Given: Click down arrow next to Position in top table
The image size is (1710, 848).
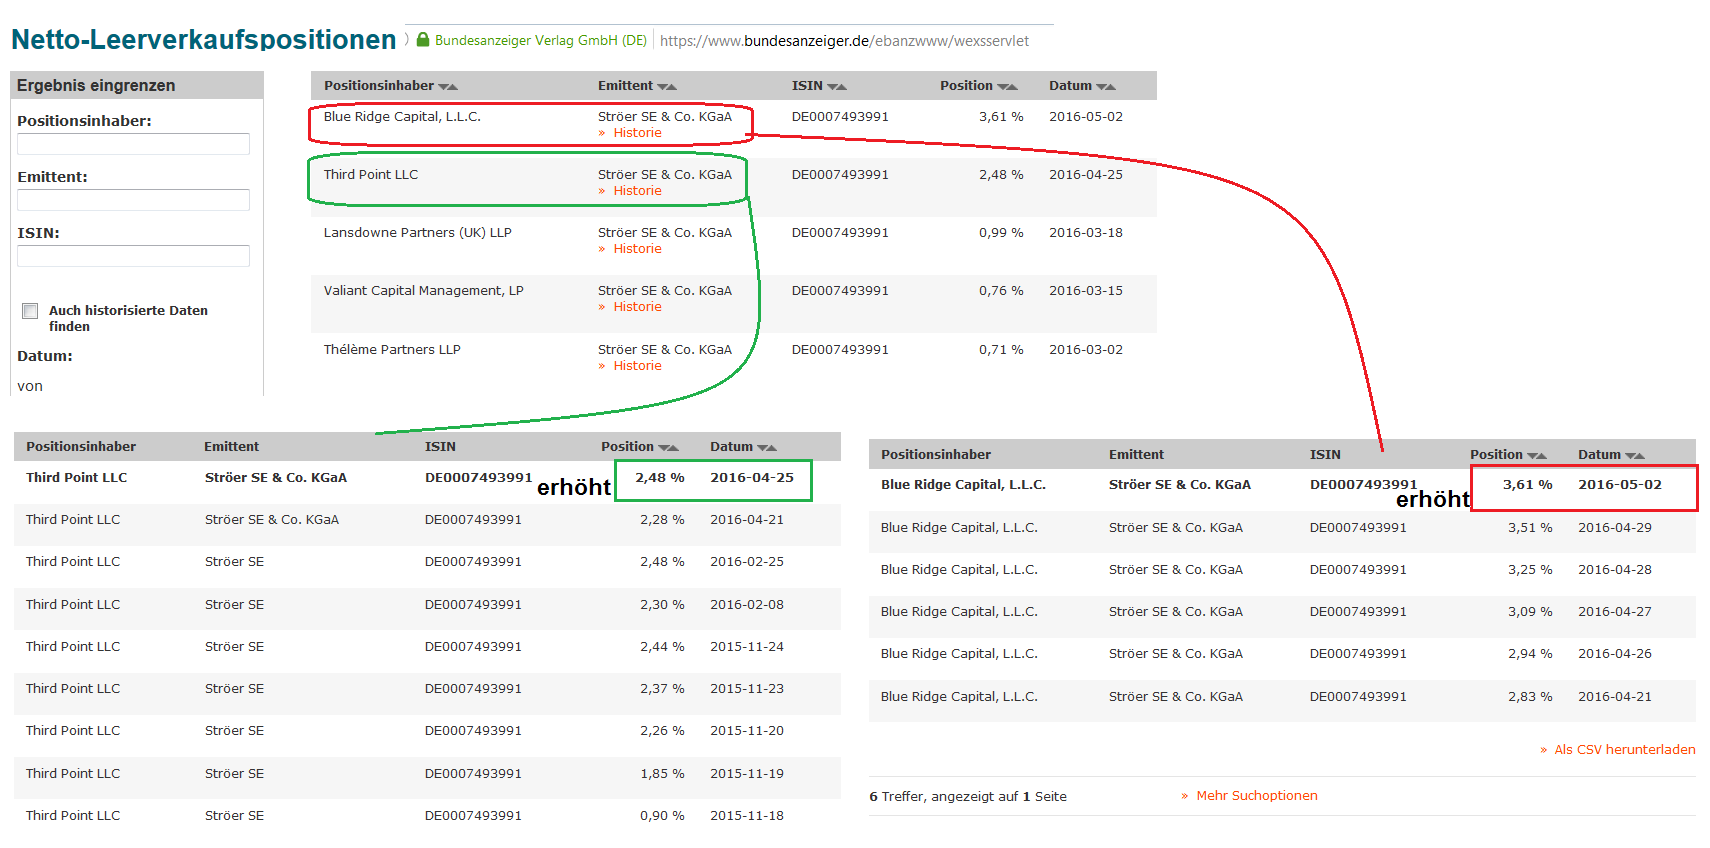Looking at the screenshot, I should point(1002,87).
